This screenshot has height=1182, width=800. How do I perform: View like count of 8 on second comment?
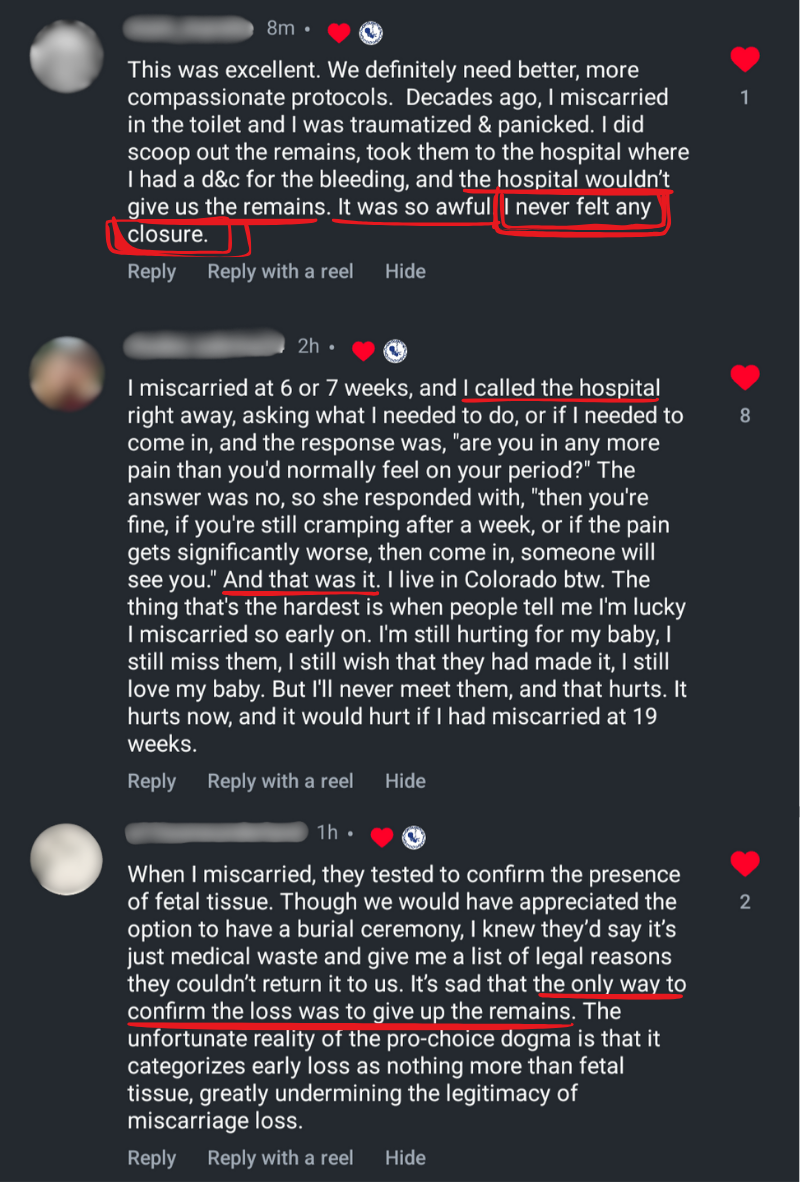(745, 415)
